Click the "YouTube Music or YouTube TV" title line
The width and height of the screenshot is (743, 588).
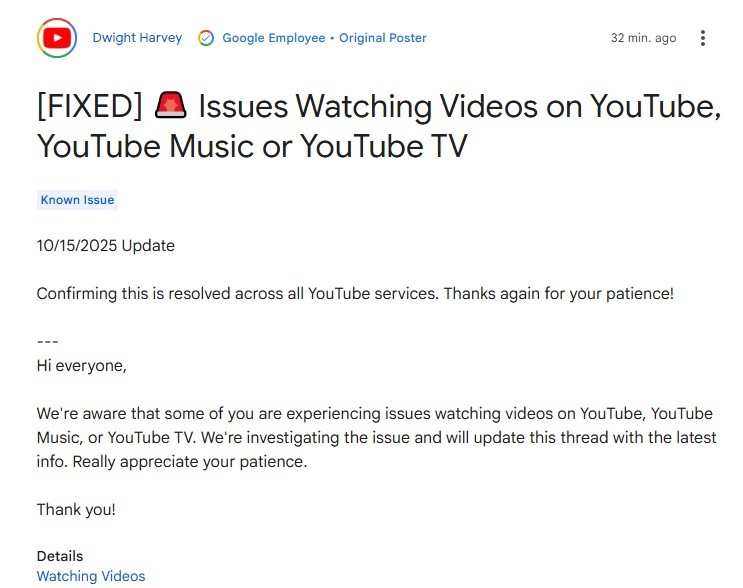coord(252,146)
